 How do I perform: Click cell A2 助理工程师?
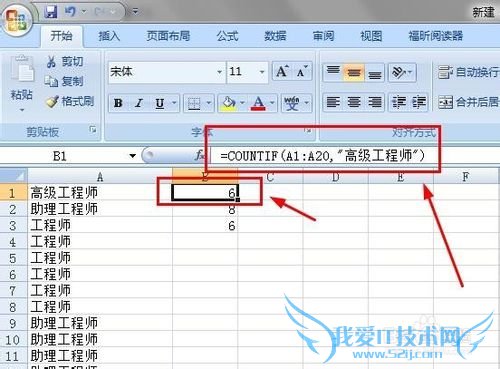[x=100, y=209]
